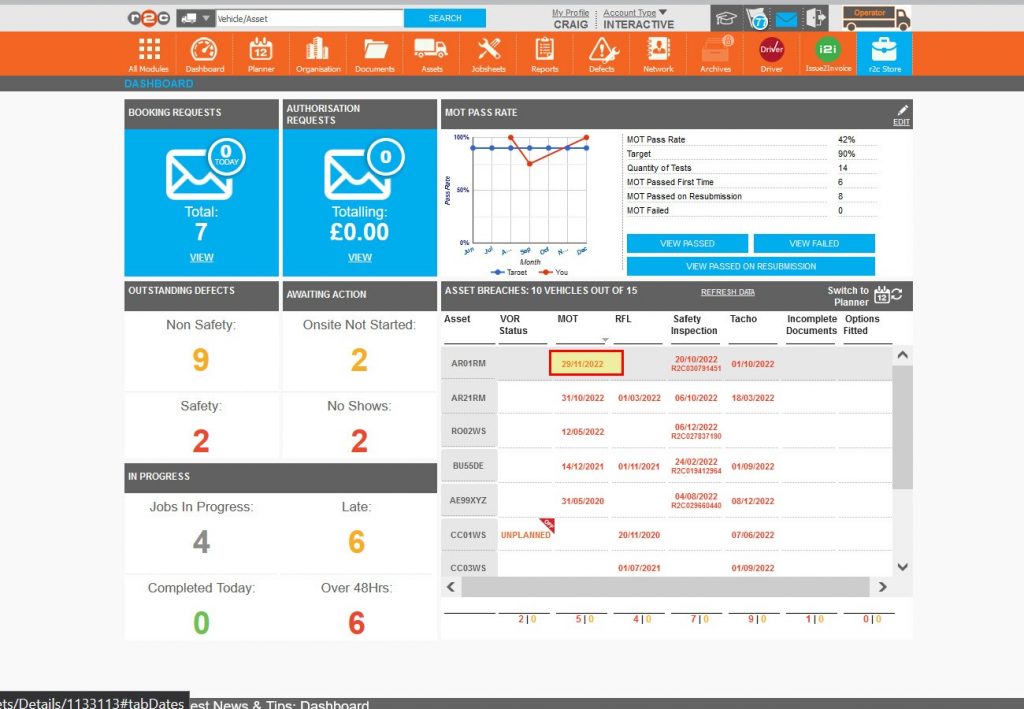Screen dimensions: 1024x709
Task: Click the VIEW FAILED button
Action: coord(814,244)
